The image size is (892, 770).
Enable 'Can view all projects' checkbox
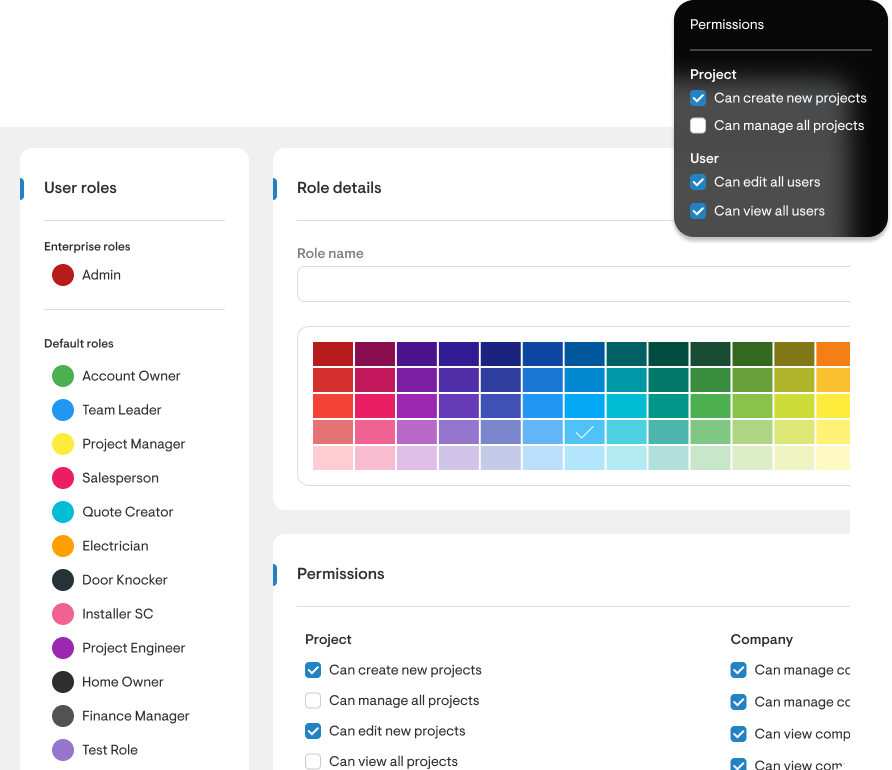click(x=313, y=762)
